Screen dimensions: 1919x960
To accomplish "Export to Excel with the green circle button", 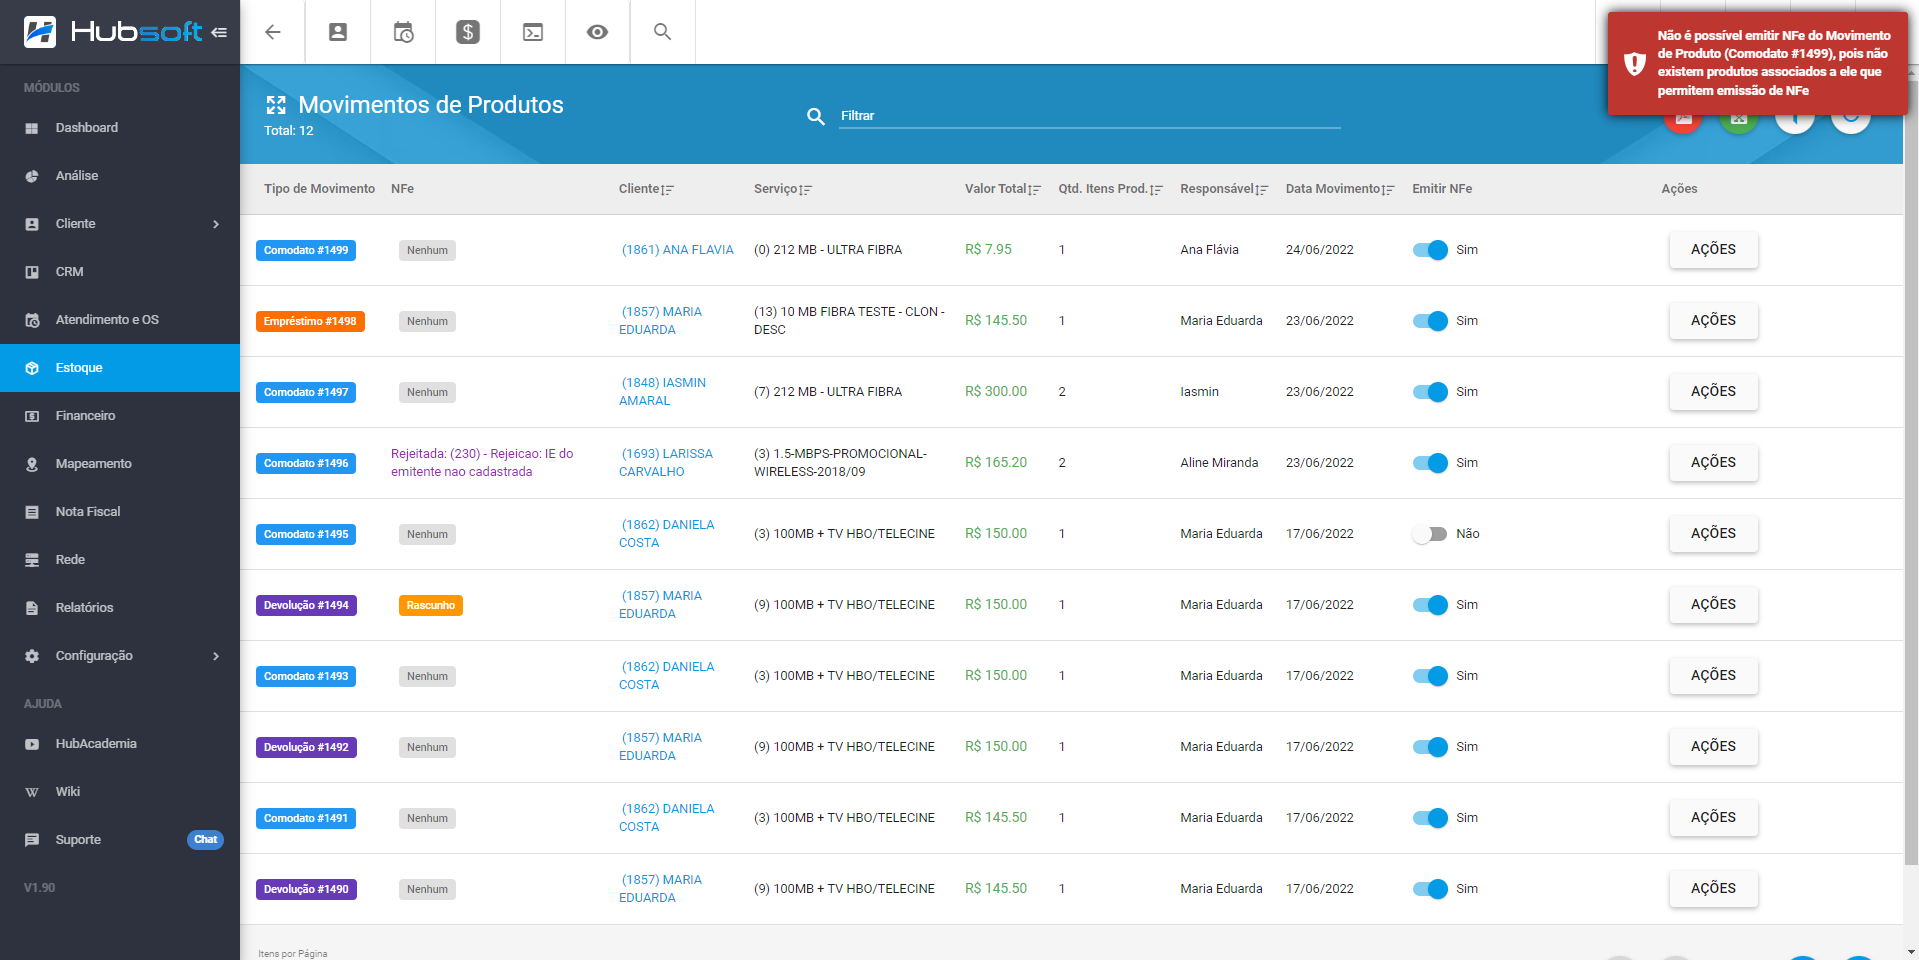I will click(1739, 122).
